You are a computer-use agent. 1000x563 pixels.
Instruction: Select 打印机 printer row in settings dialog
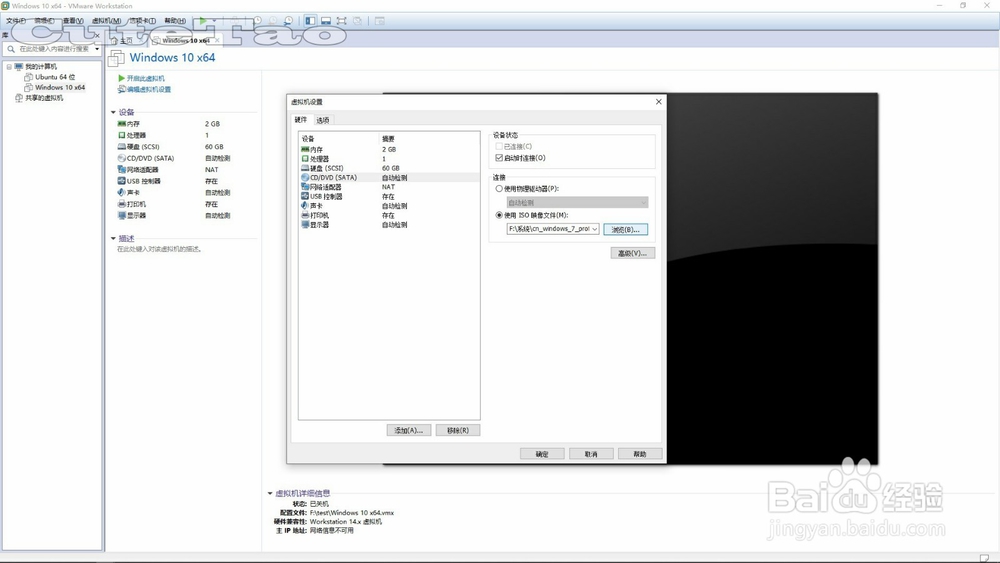(x=389, y=216)
